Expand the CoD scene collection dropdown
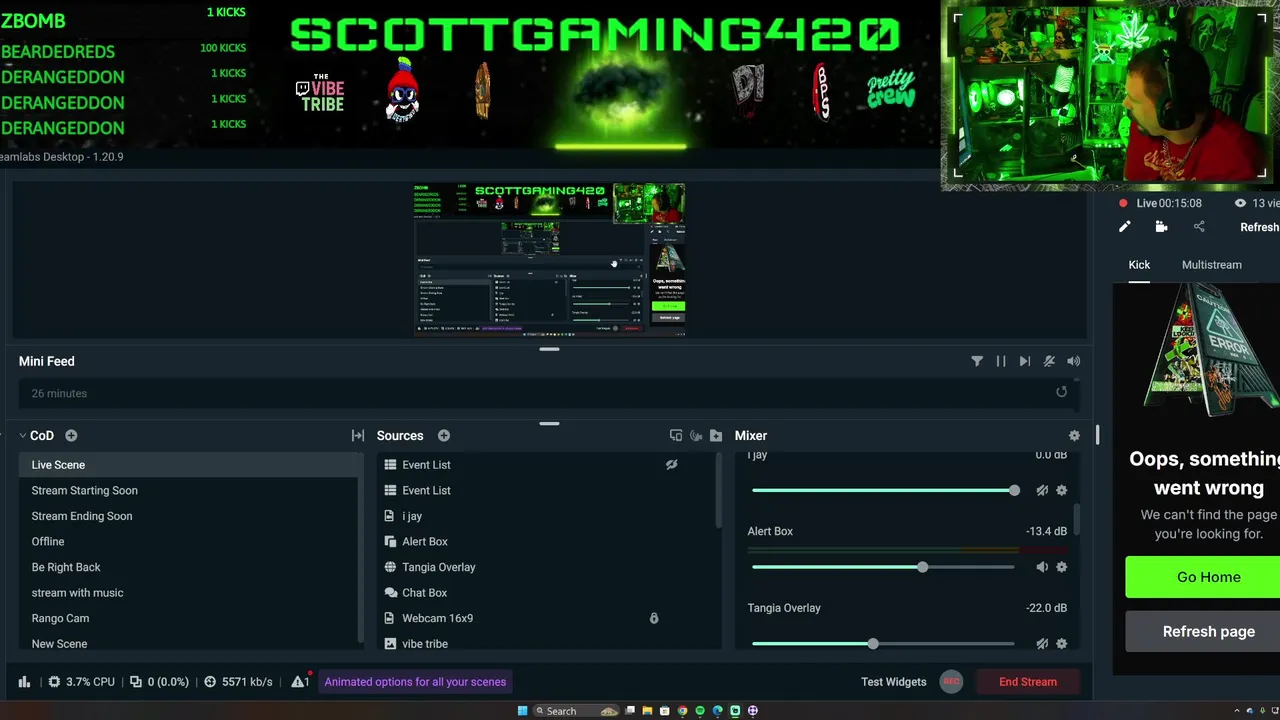The image size is (1280, 720). point(35,436)
